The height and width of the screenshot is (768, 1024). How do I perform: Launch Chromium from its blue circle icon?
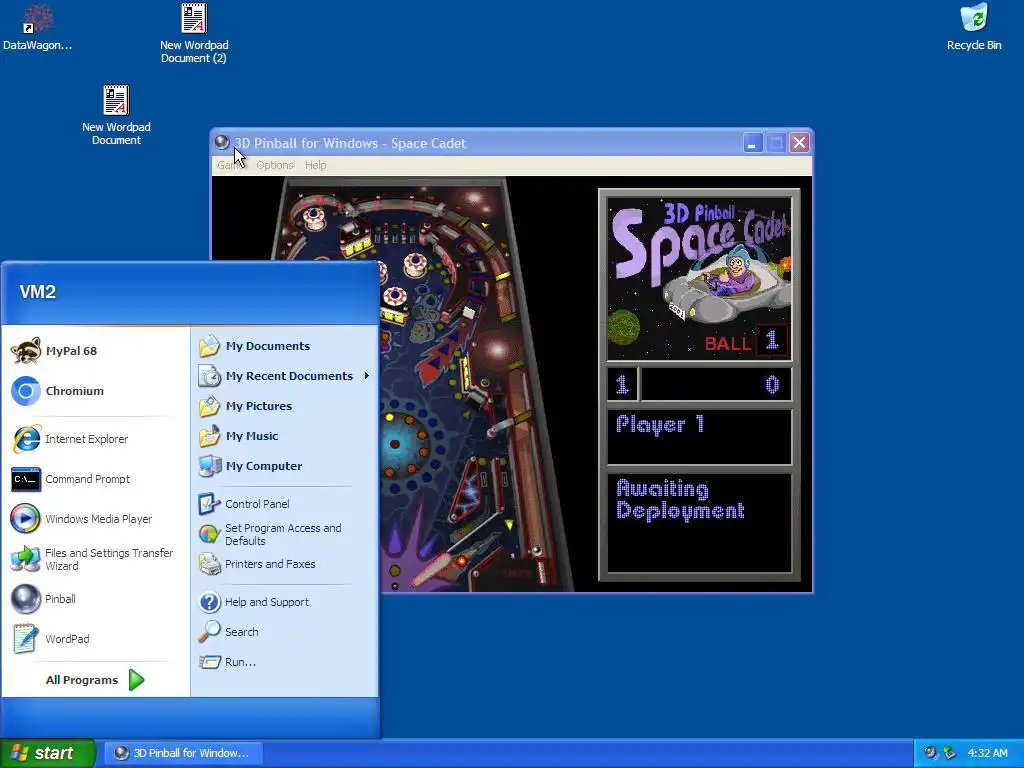26,391
